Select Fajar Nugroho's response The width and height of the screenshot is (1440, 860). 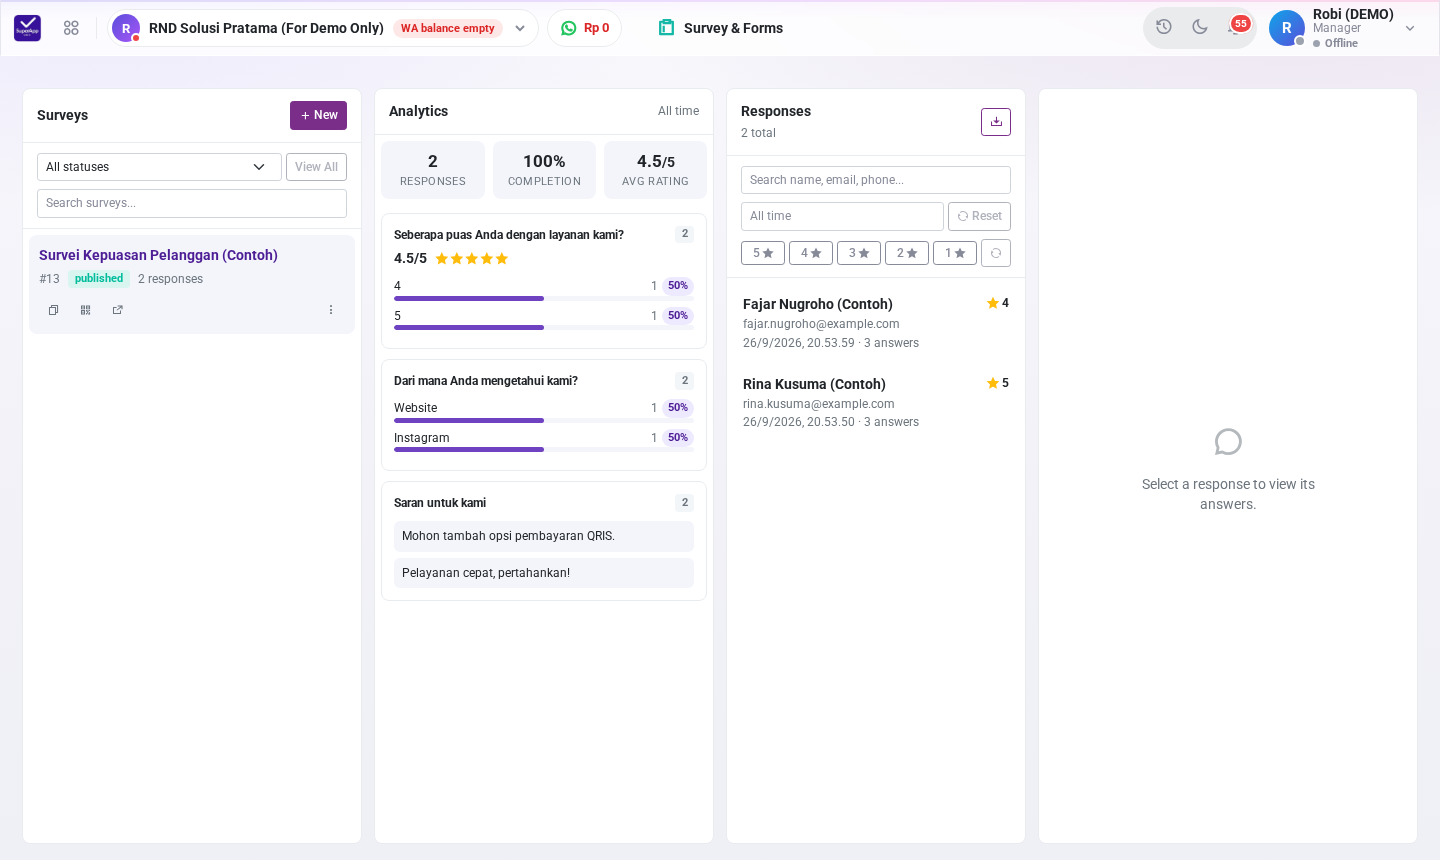876,322
